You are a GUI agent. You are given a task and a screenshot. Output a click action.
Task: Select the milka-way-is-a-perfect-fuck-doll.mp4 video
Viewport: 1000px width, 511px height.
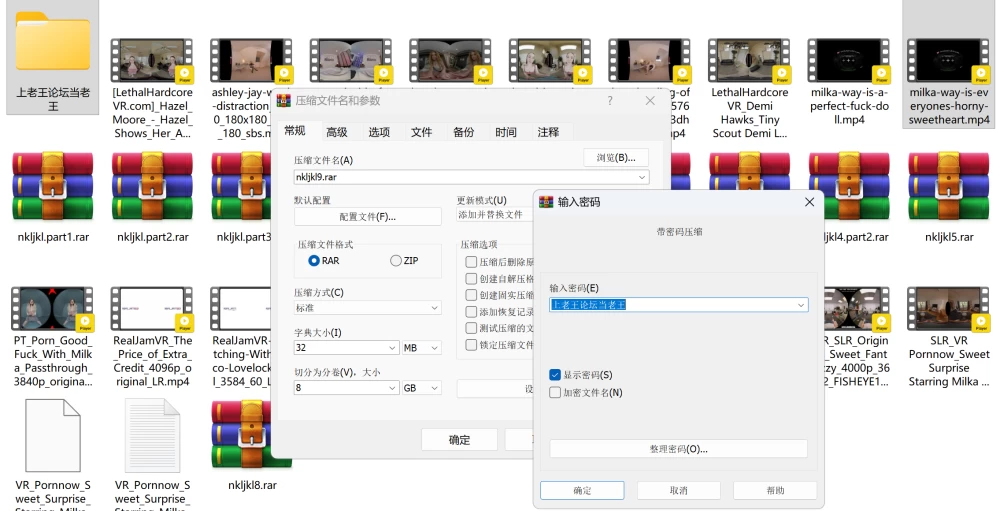pyautogui.click(x=849, y=61)
